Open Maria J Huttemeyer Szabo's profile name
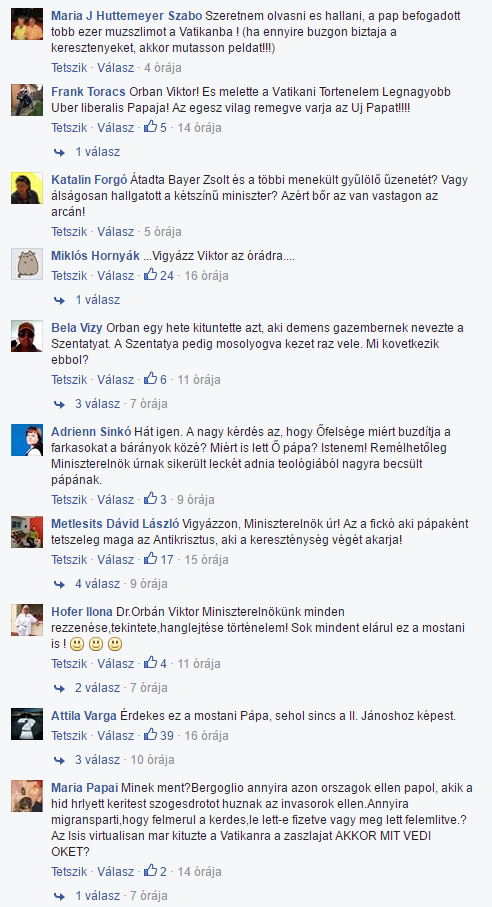Viewport: 492px width, 907px height. click(x=127, y=14)
